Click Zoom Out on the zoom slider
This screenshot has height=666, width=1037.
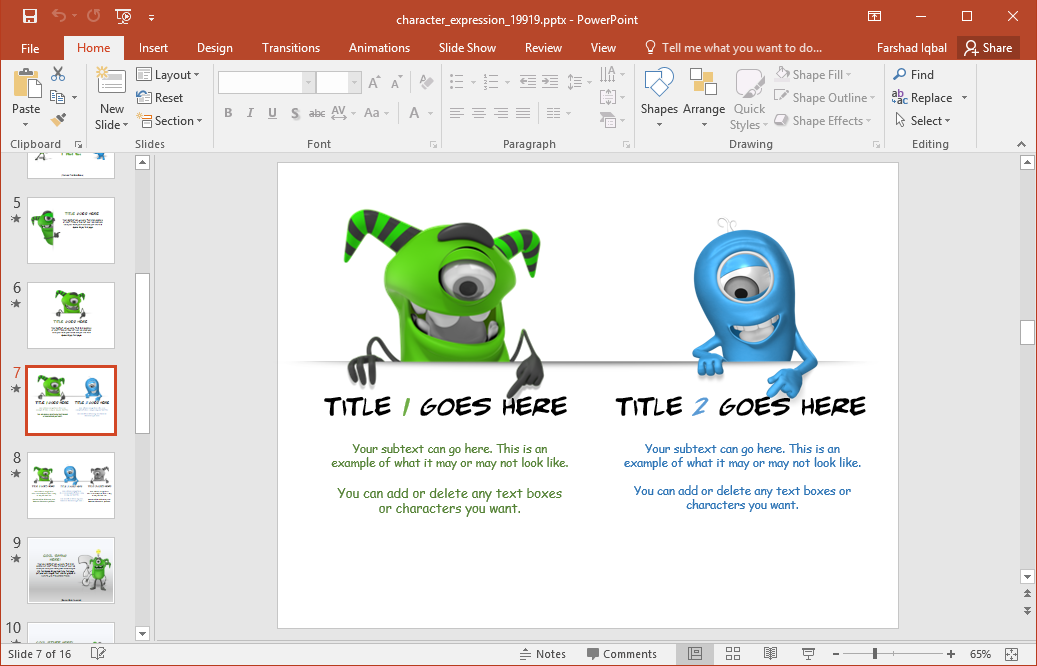[x=836, y=653]
